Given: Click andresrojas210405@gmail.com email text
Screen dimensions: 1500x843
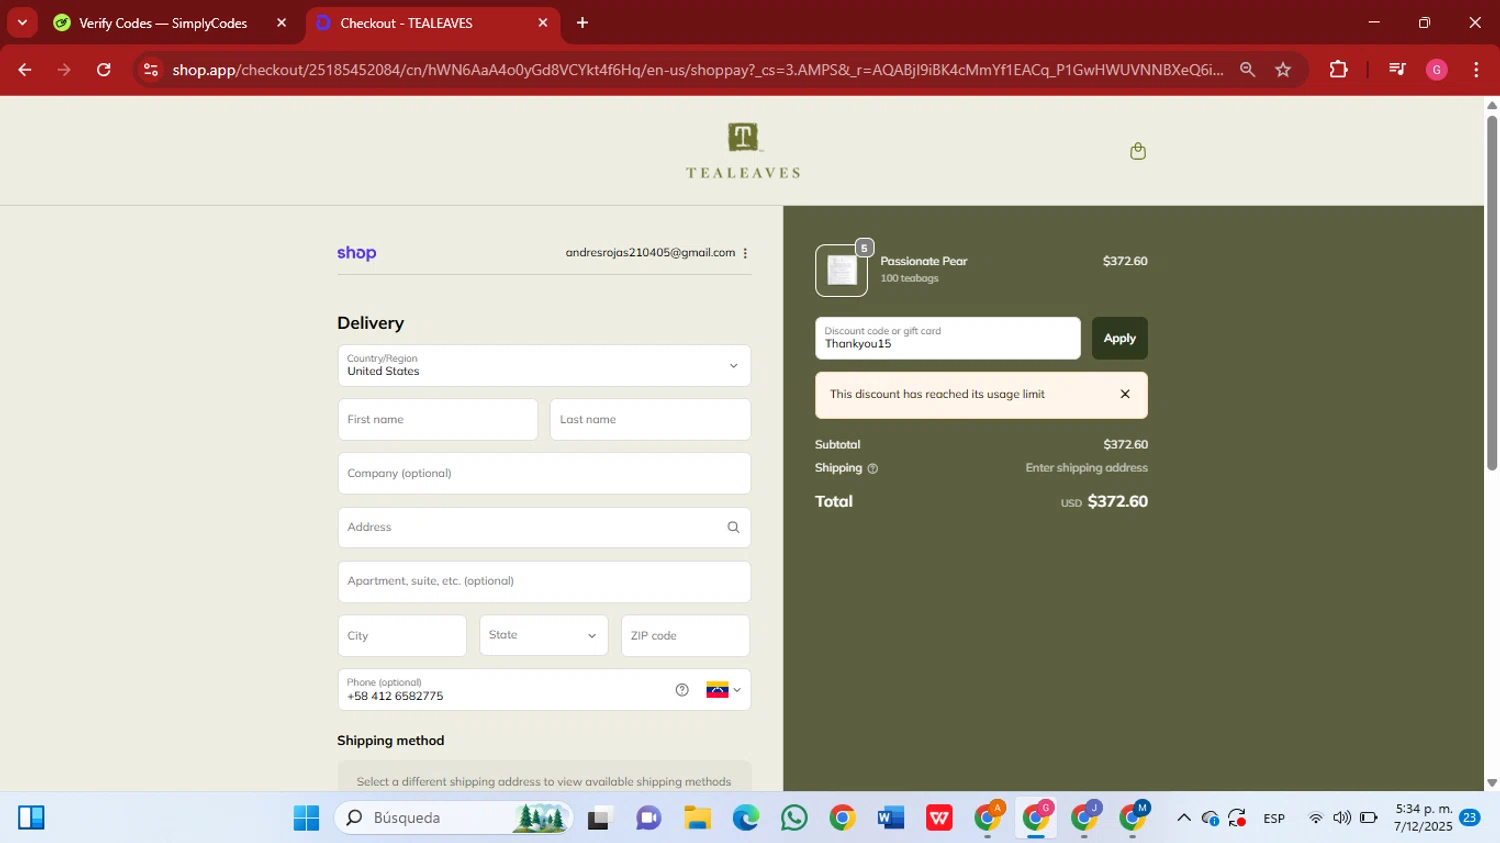Looking at the screenshot, I should click(650, 253).
